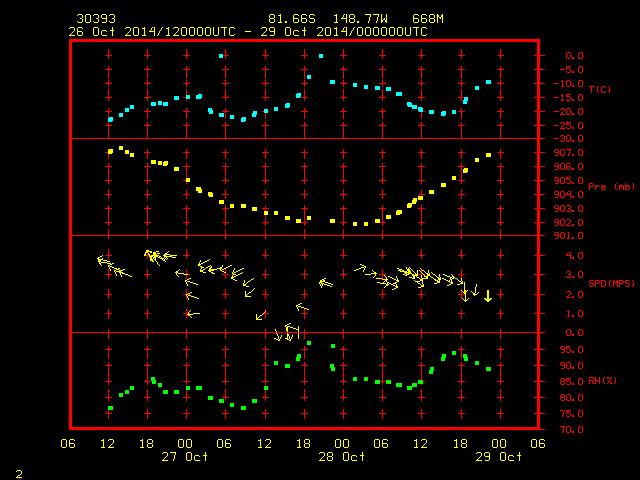This screenshot has width=640, height=480.
Task: Click the station ID 30393 text
Action: click(96, 19)
